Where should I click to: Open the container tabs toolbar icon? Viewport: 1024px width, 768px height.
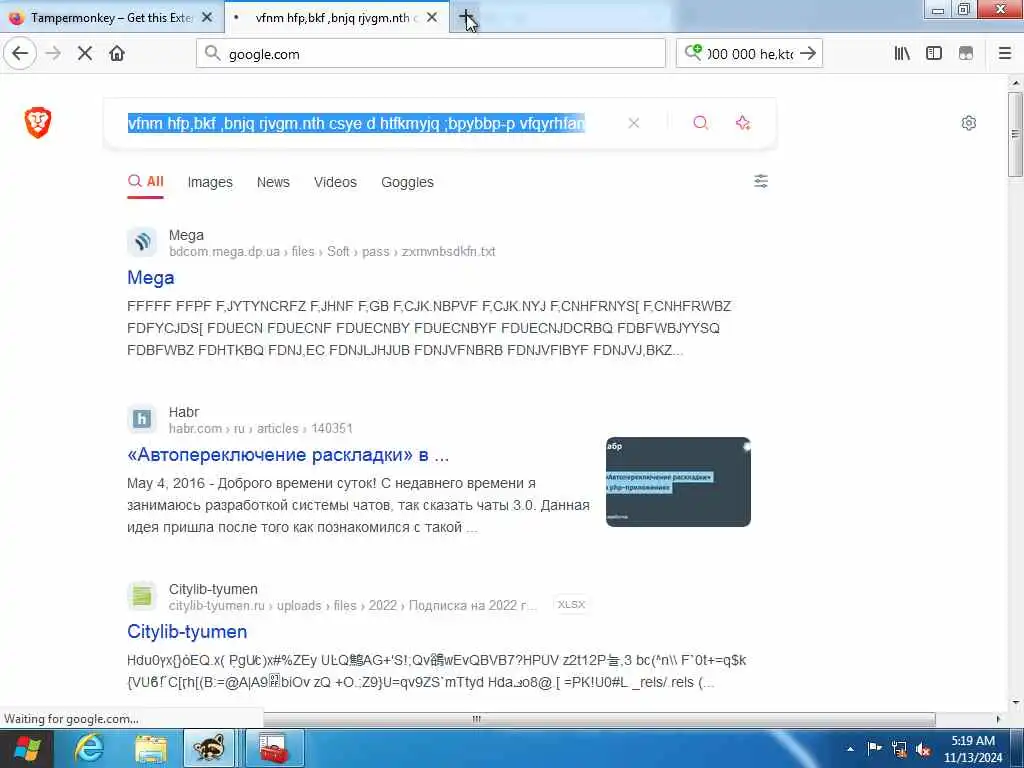965,54
